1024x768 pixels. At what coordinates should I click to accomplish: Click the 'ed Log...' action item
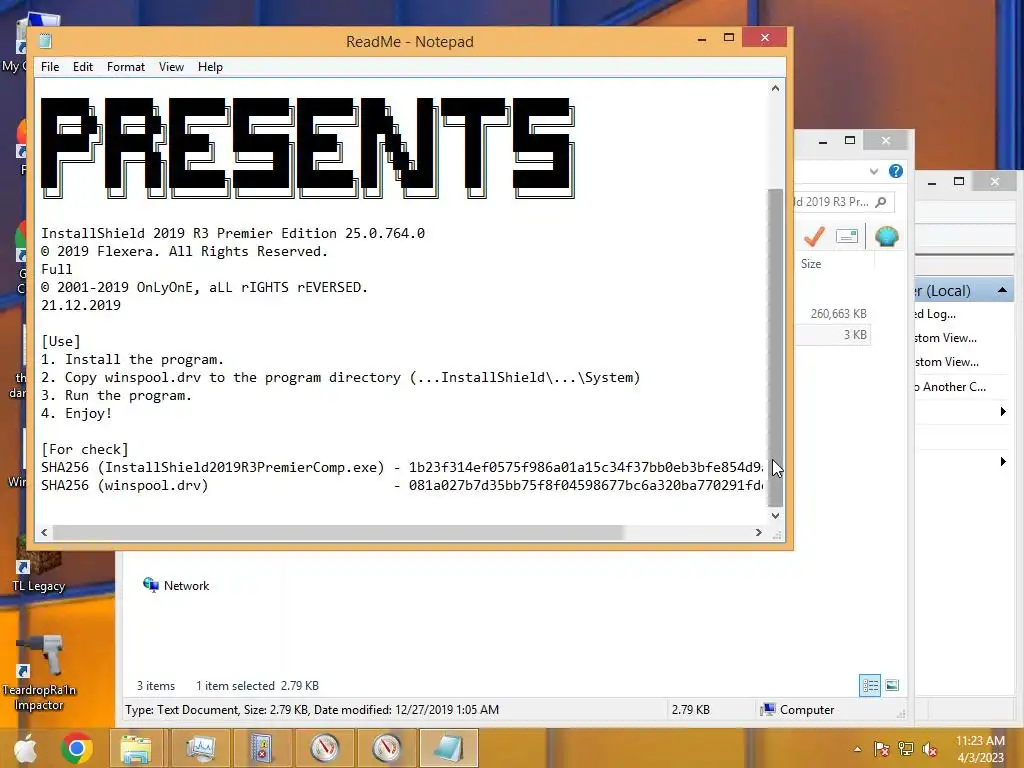tap(934, 314)
